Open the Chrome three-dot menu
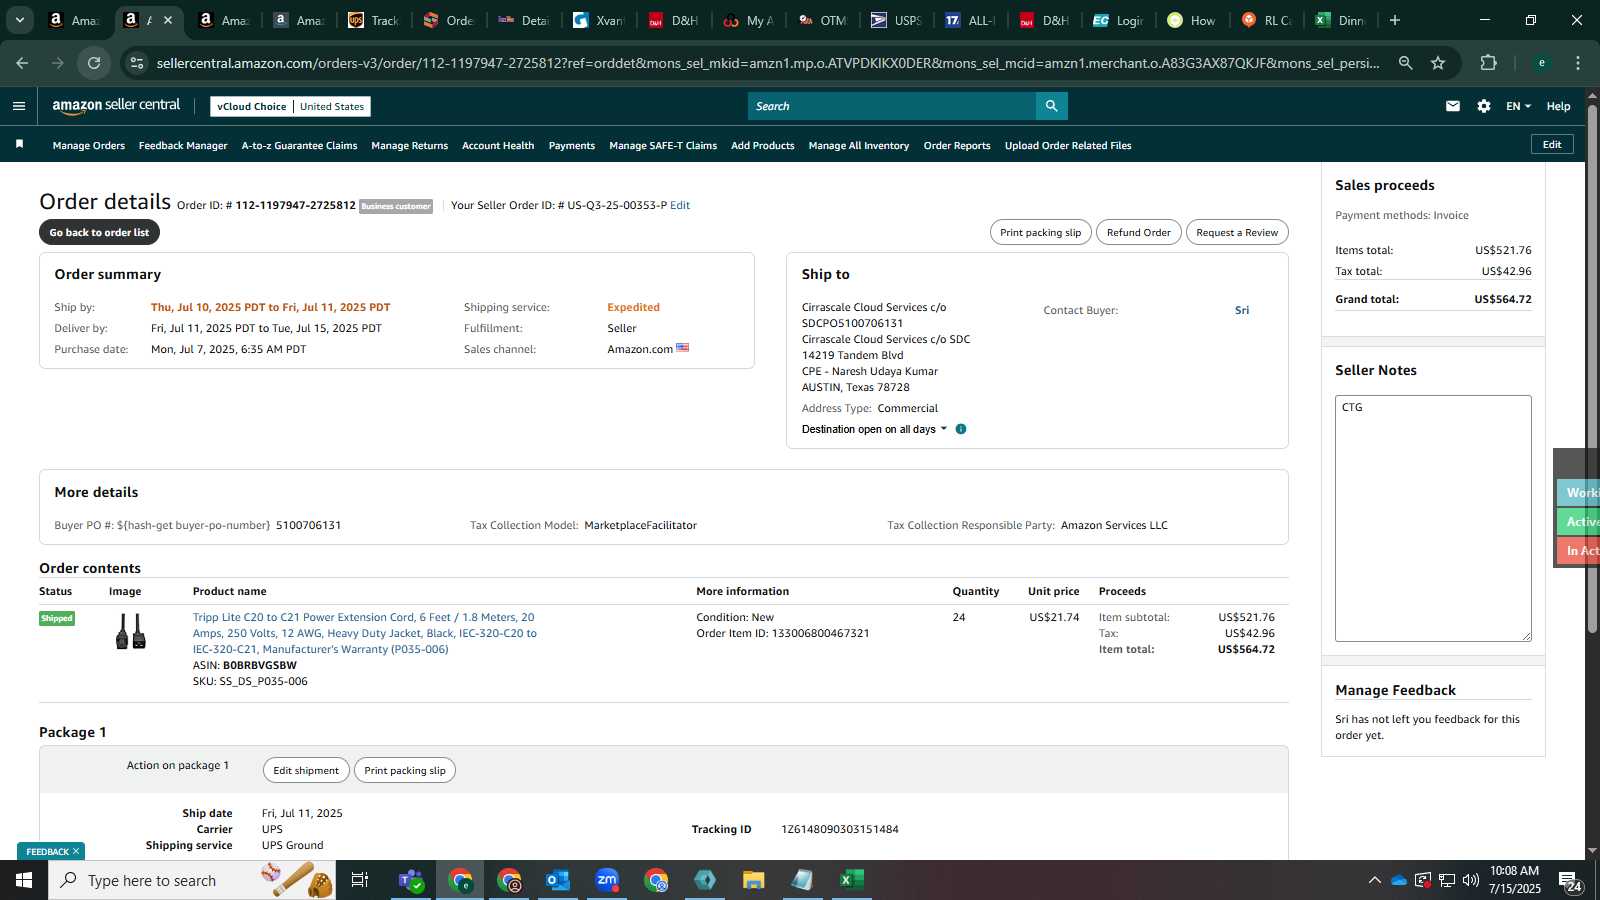 click(1578, 63)
